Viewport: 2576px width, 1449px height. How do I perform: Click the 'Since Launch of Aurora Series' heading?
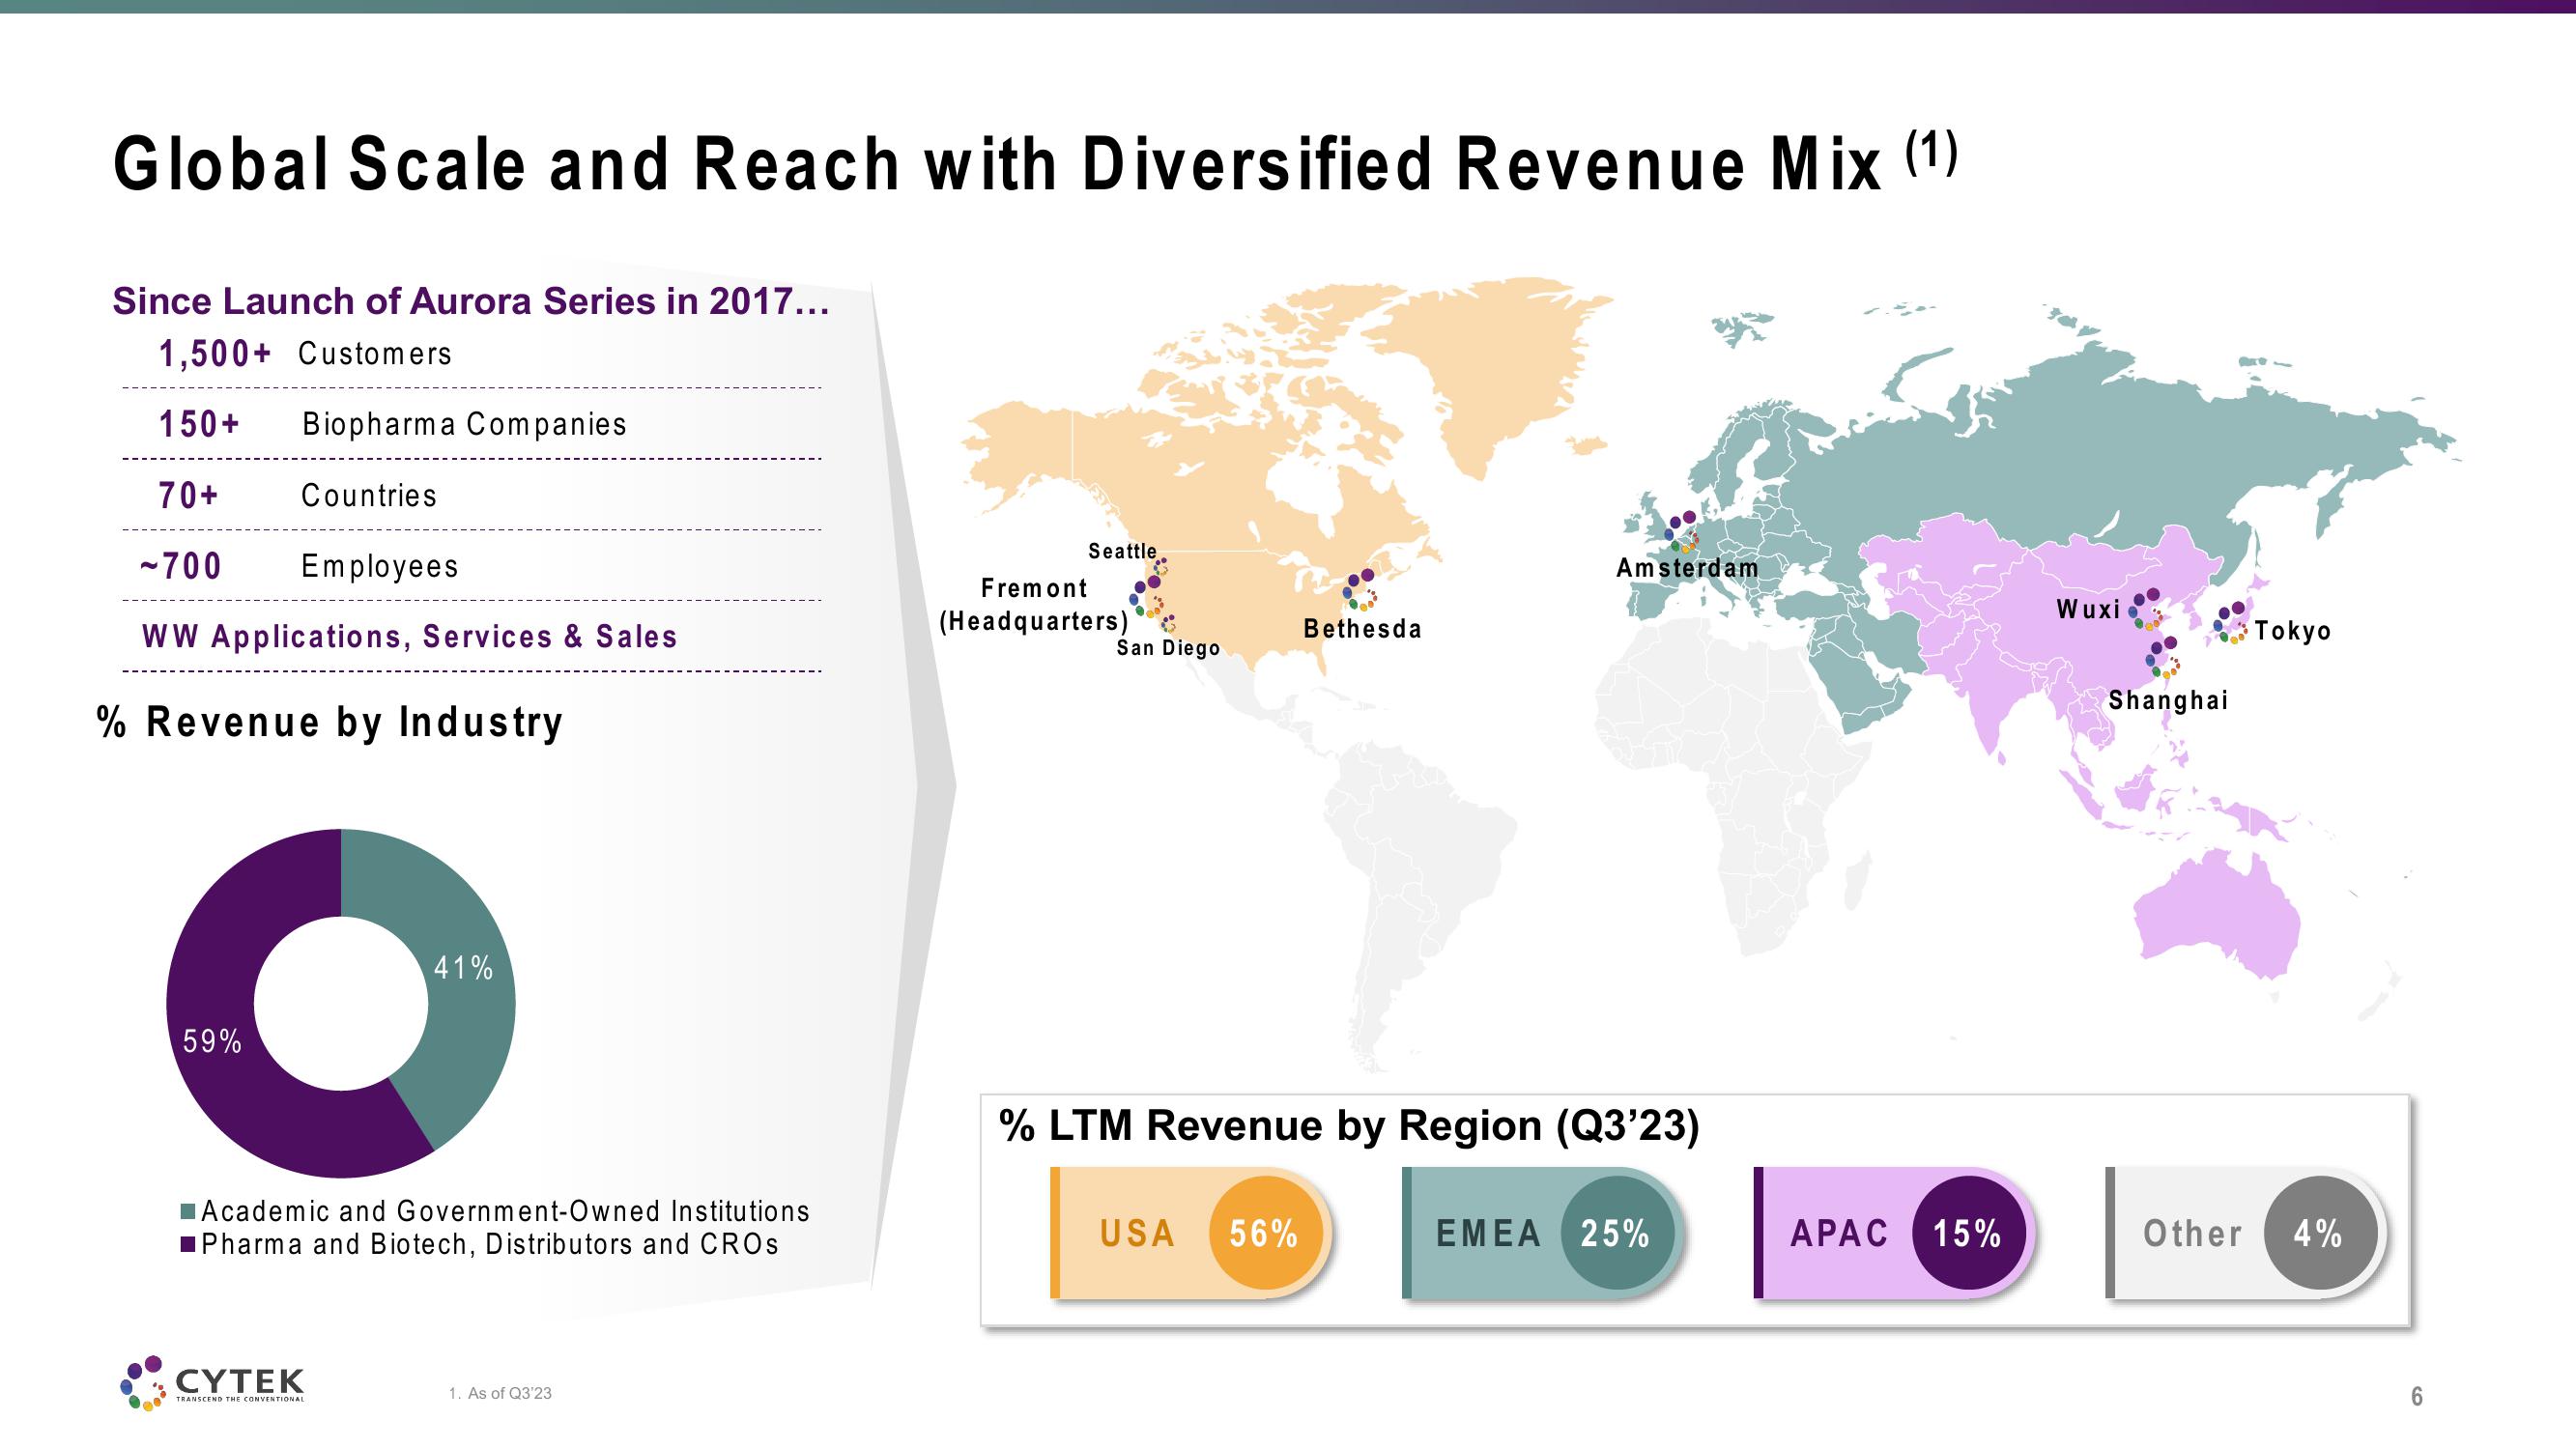pyautogui.click(x=471, y=301)
